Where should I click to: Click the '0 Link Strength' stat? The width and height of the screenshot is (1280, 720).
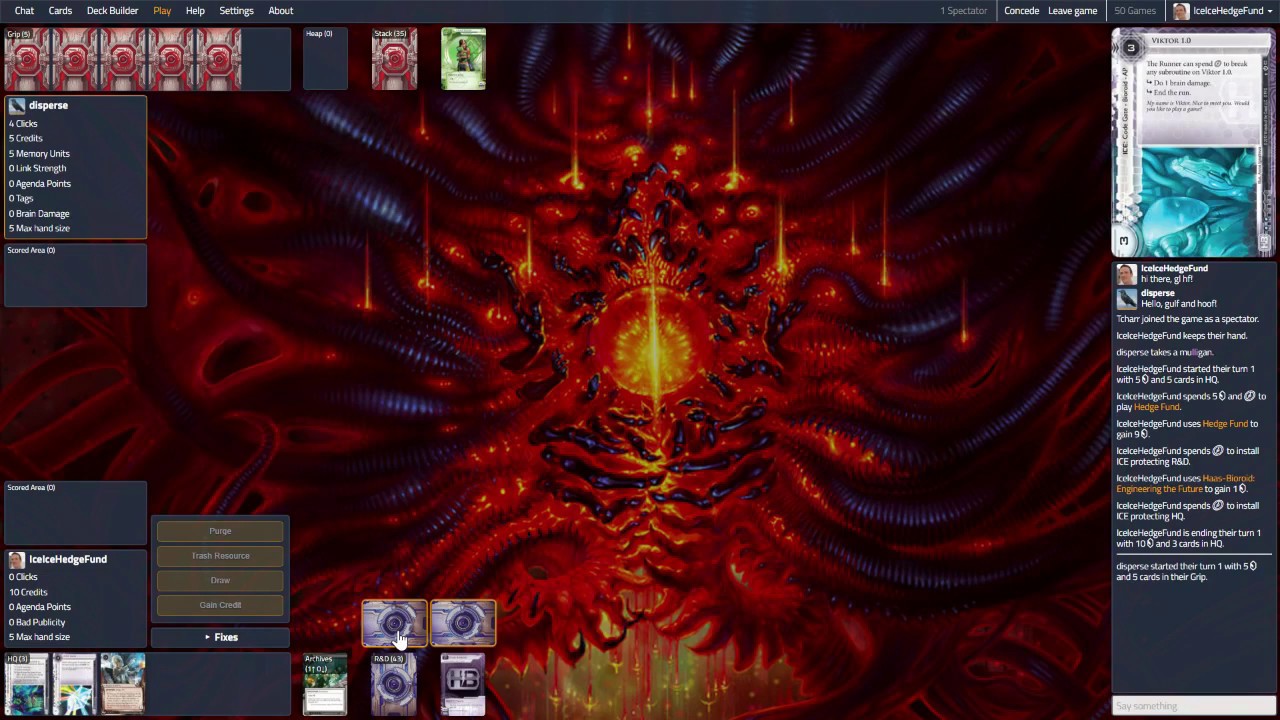tap(37, 169)
